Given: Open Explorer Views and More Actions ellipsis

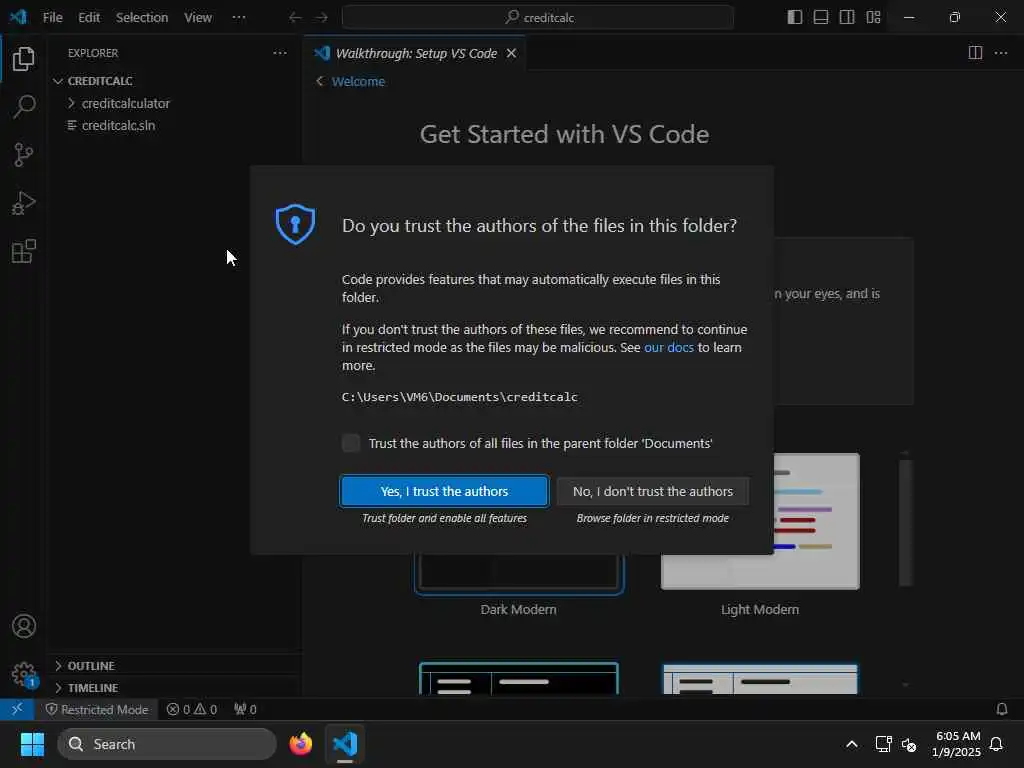Looking at the screenshot, I should [280, 53].
